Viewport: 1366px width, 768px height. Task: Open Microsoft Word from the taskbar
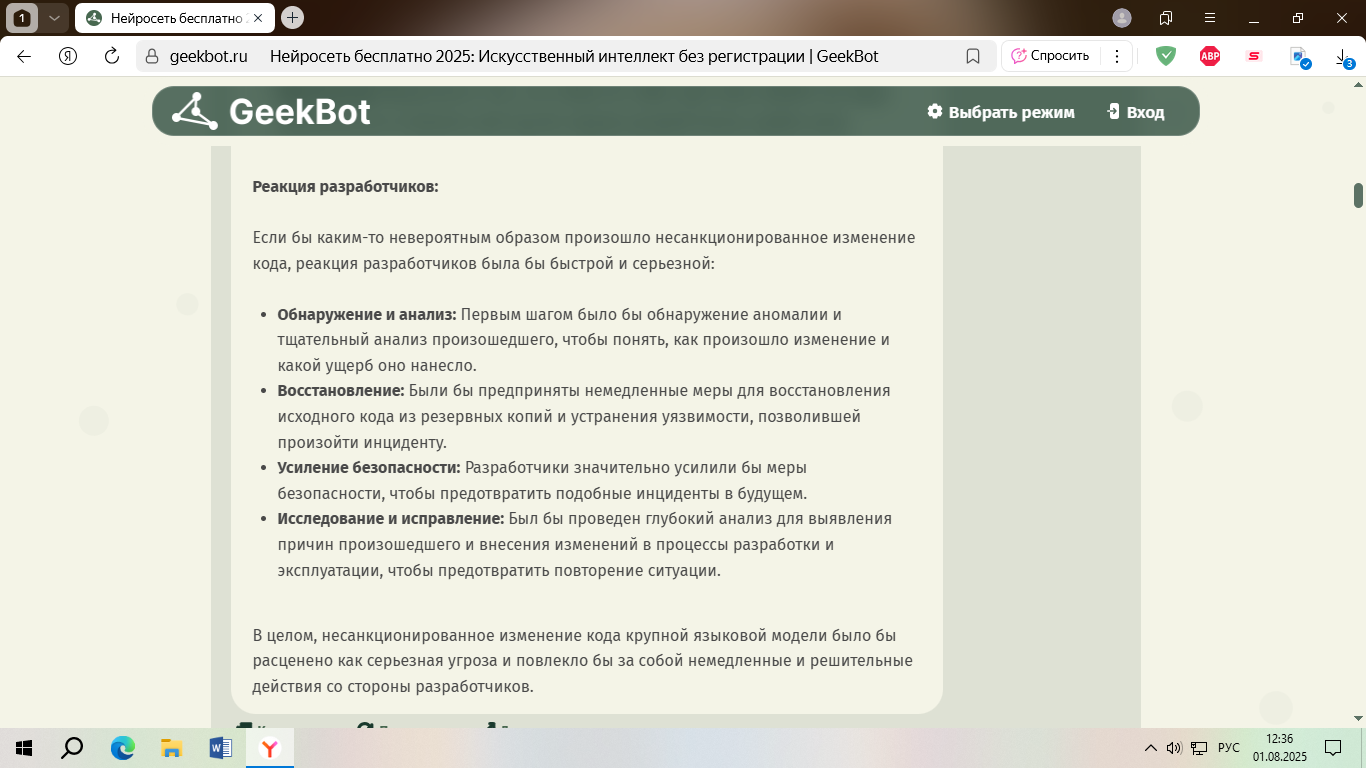(220, 748)
